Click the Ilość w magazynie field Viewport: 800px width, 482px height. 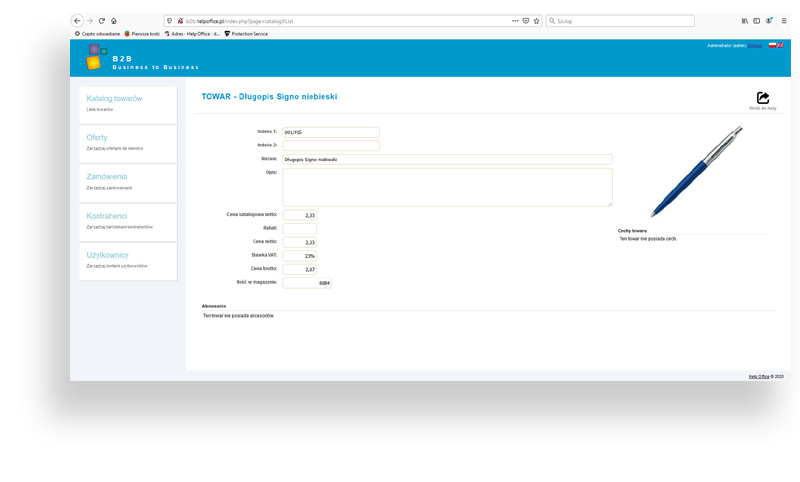point(307,283)
